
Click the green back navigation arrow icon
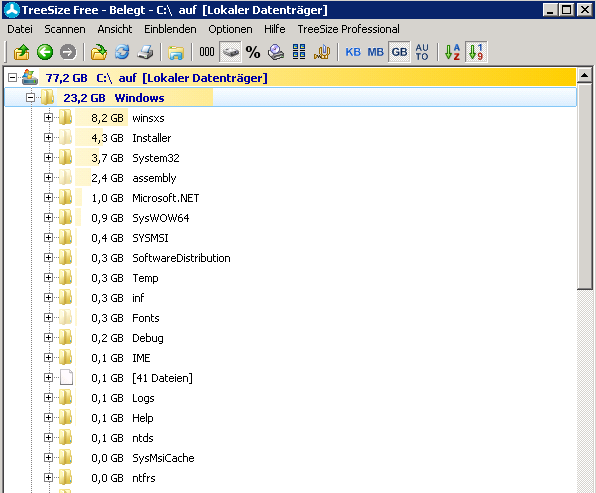coord(45,52)
